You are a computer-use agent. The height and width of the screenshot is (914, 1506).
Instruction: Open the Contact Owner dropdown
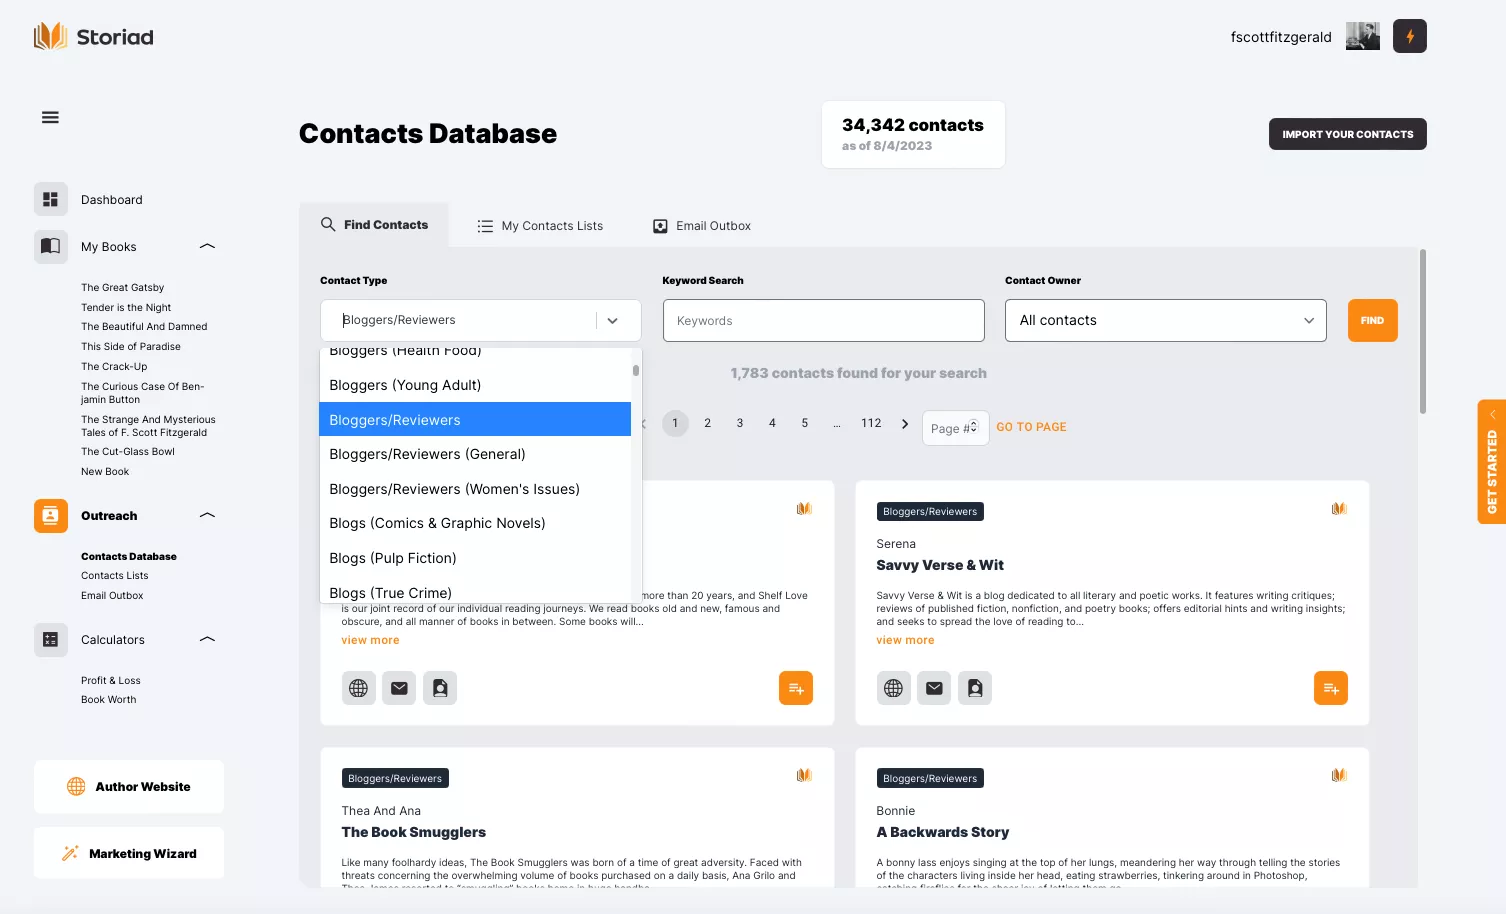(1165, 321)
